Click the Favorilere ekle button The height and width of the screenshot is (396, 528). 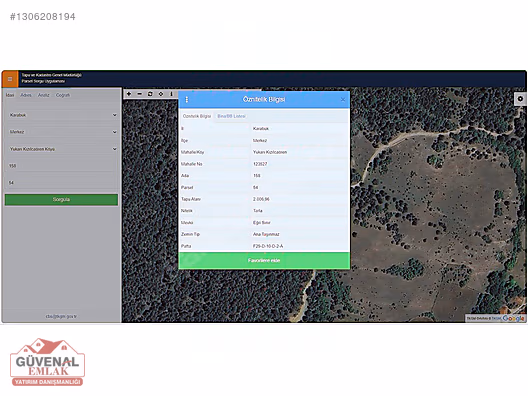coord(264,260)
